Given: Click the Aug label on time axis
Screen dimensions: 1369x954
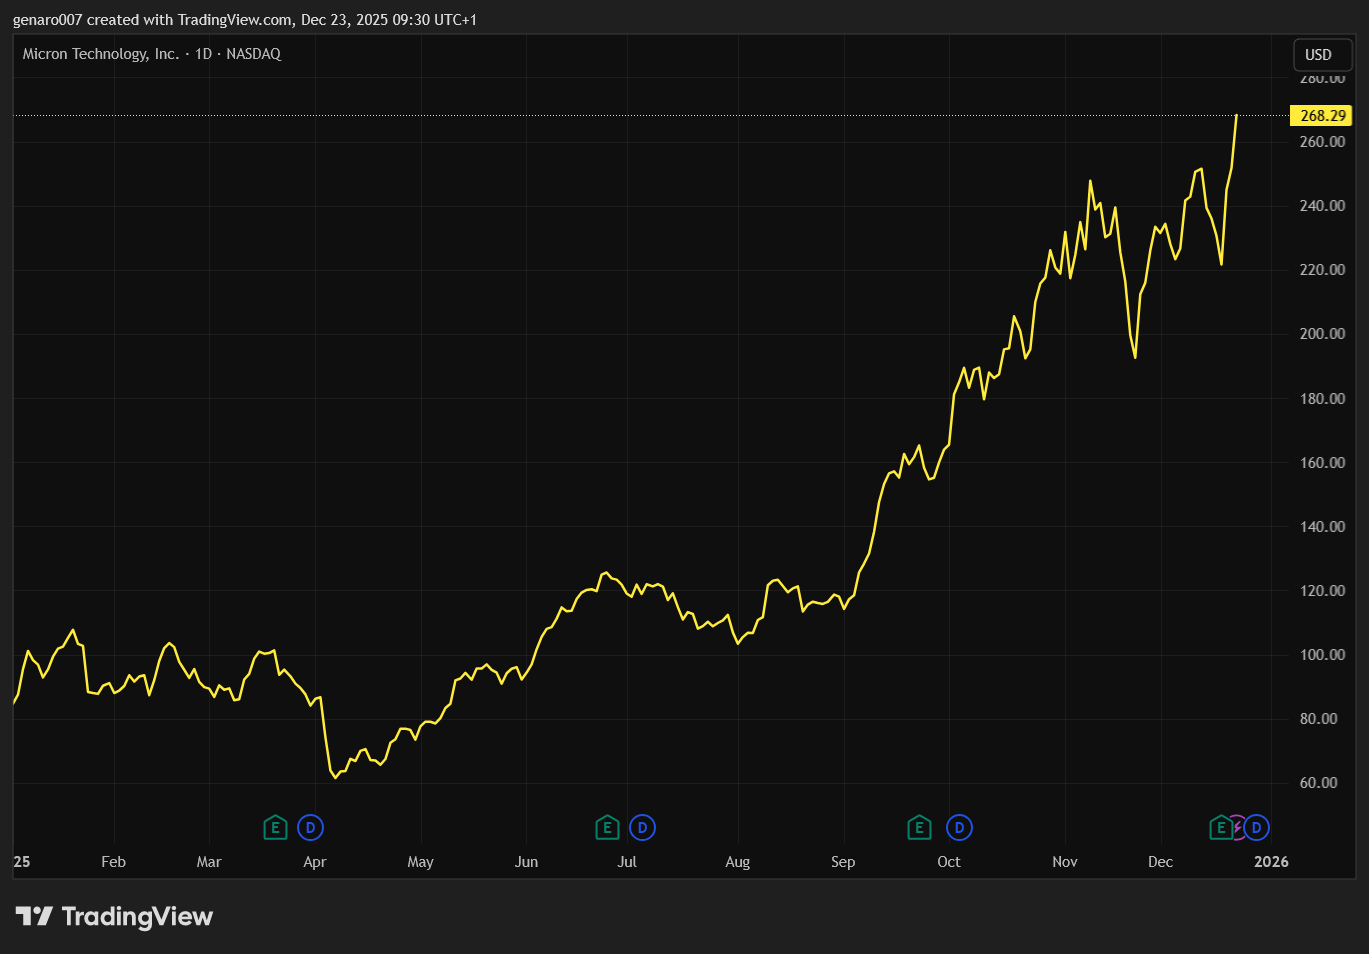Looking at the screenshot, I should (x=738, y=862).
